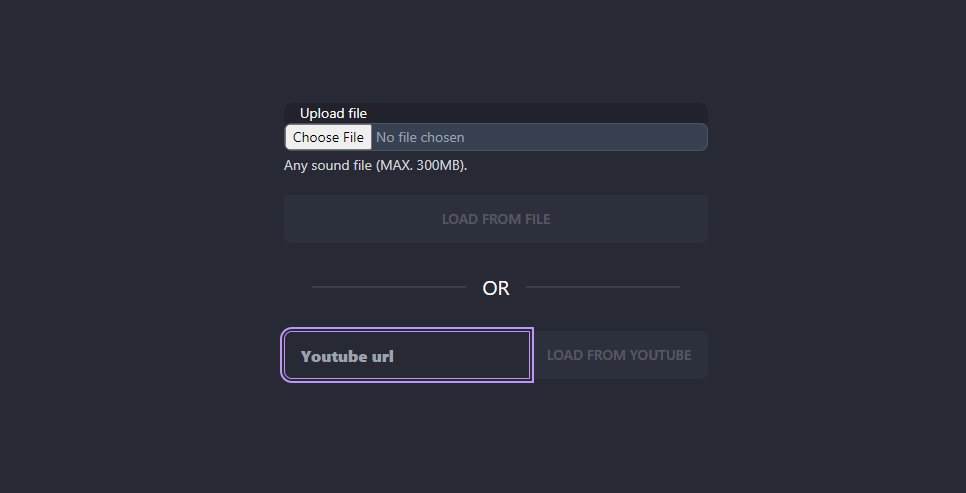Image resolution: width=966 pixels, height=493 pixels.
Task: Click the dark strip behind the Upload file label
Action: [x=536, y=113]
